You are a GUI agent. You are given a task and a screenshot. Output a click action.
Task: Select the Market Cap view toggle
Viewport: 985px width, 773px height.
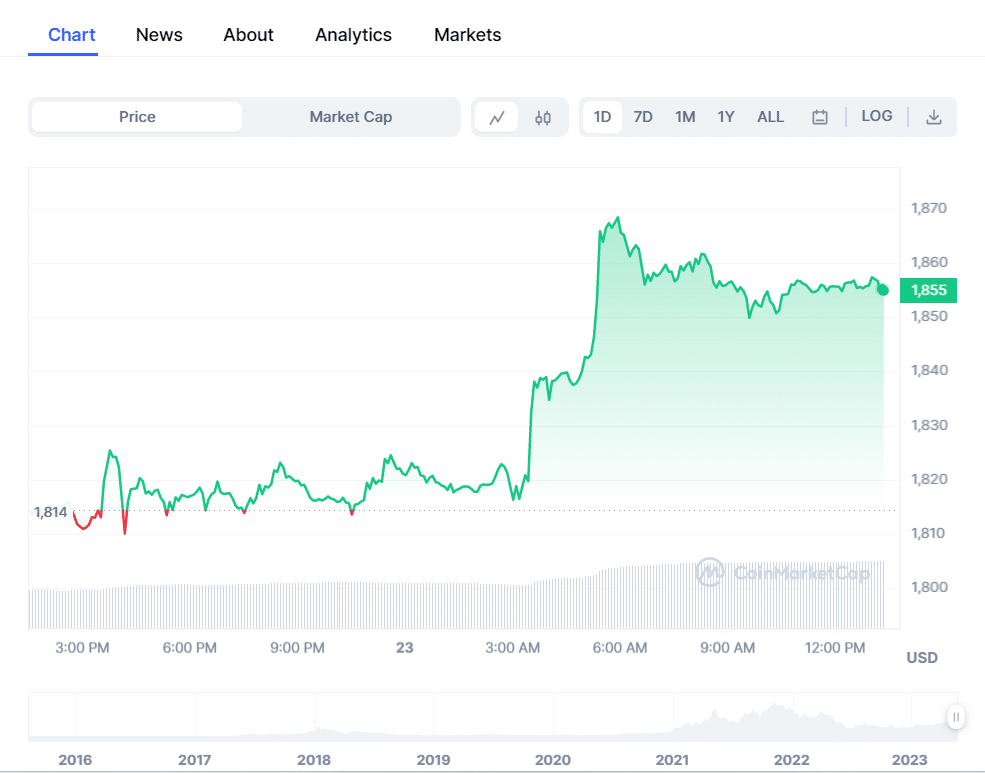click(x=351, y=117)
